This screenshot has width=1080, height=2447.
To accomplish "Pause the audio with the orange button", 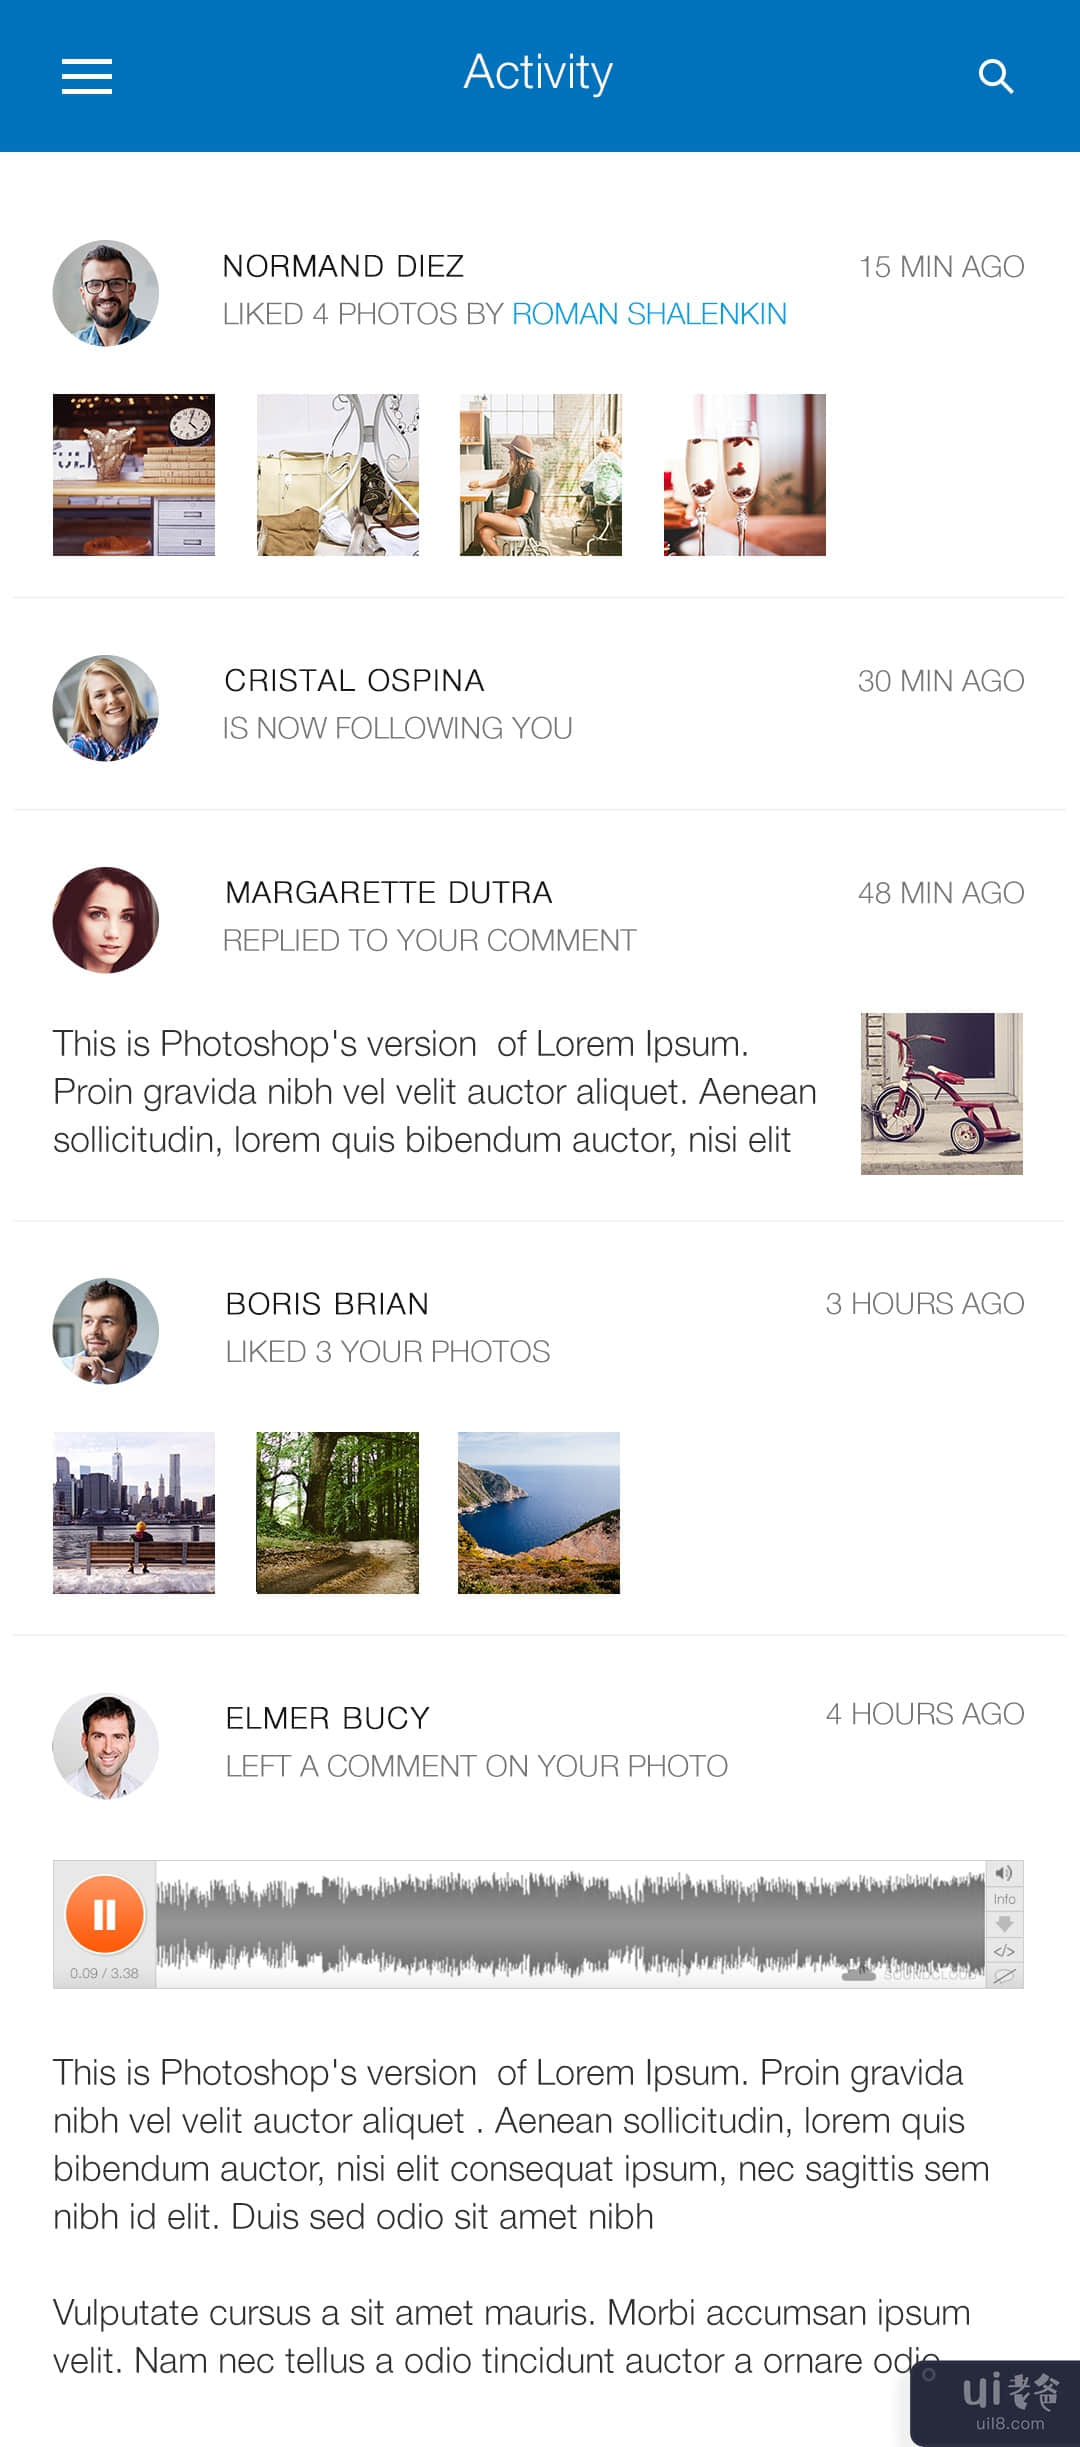I will [105, 1914].
